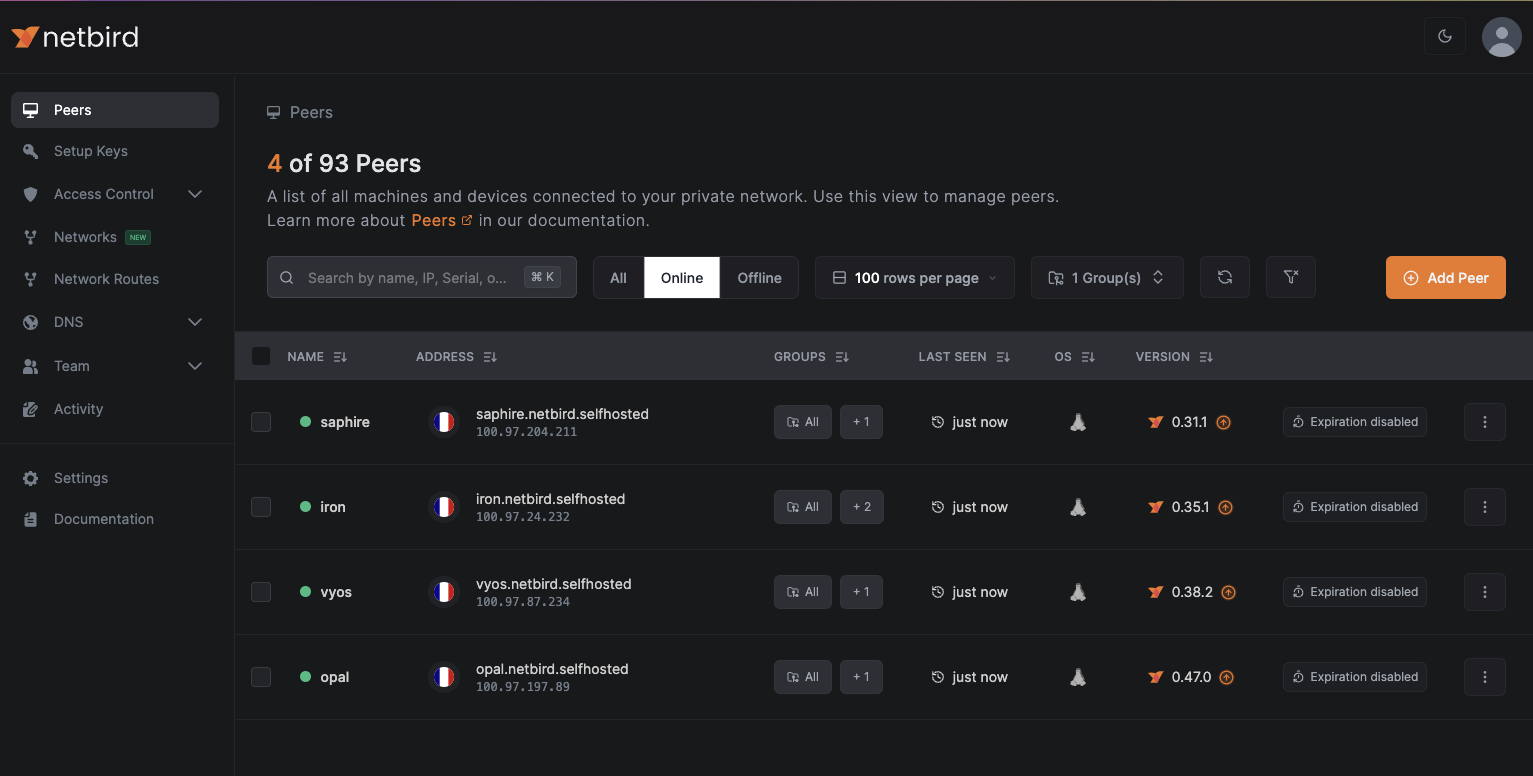This screenshot has width=1533, height=776.
Task: Open the 100 rows per page dropdown
Action: [x=914, y=278]
